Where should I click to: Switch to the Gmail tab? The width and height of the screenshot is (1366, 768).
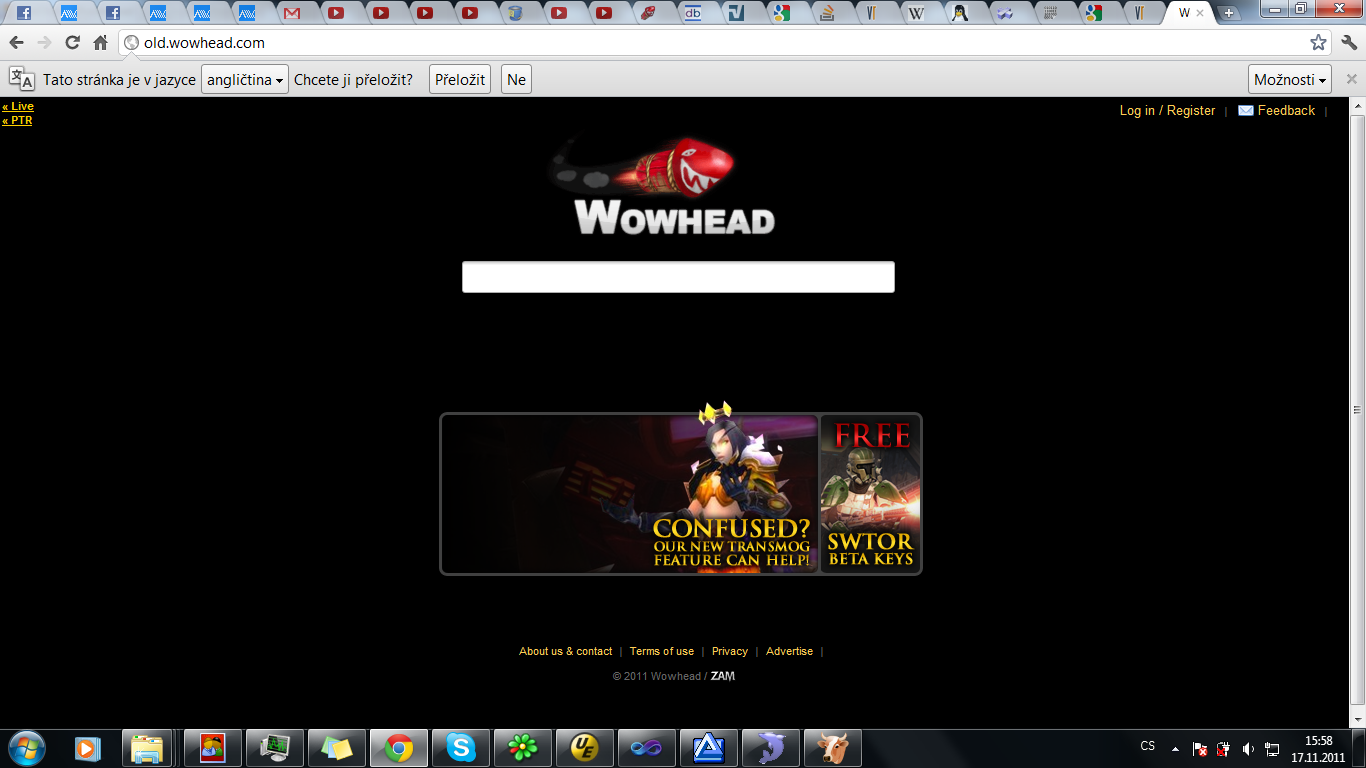[x=291, y=13]
